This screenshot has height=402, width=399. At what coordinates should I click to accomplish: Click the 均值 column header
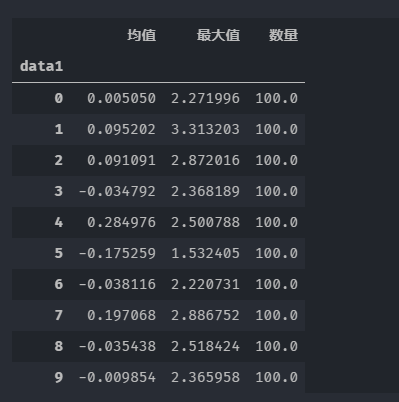[x=142, y=35]
